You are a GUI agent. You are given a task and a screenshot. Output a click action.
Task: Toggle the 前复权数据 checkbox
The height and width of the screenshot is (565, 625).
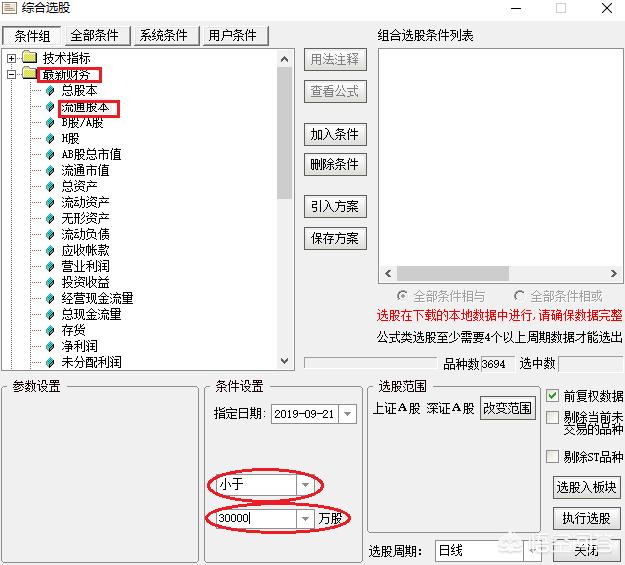tap(553, 395)
